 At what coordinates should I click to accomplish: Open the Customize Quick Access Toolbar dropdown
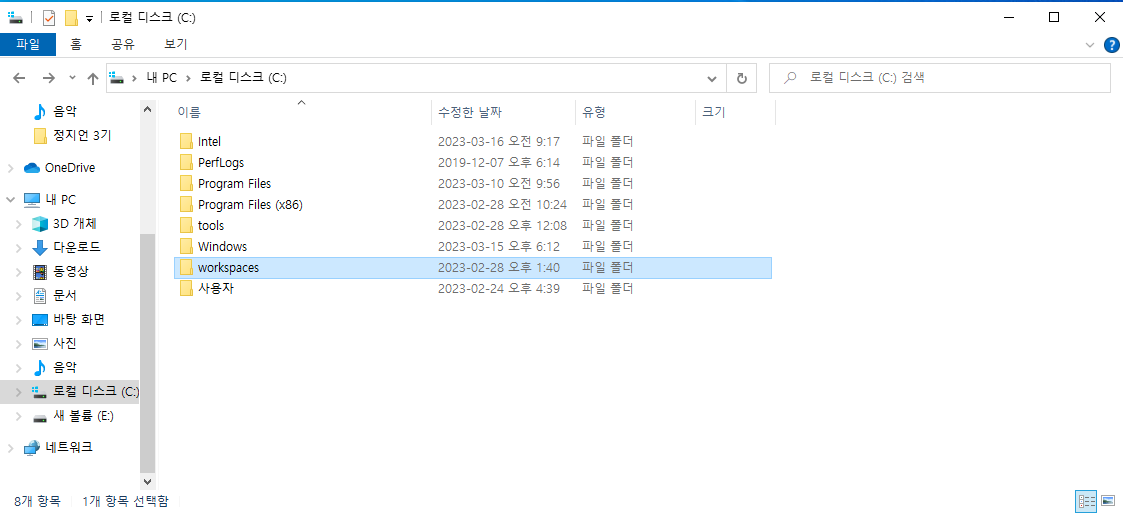pyautogui.click(x=89, y=19)
